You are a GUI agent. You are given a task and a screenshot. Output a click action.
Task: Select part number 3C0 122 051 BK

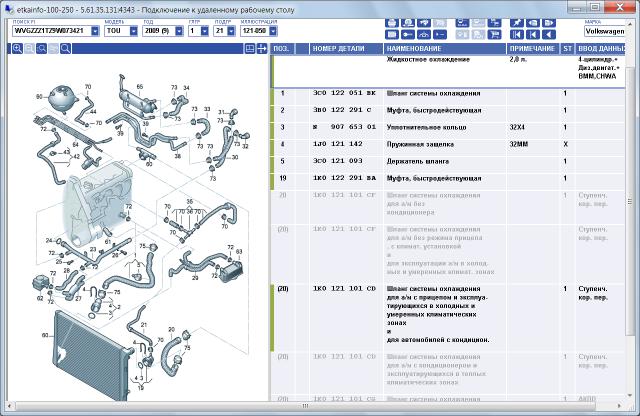coord(344,93)
